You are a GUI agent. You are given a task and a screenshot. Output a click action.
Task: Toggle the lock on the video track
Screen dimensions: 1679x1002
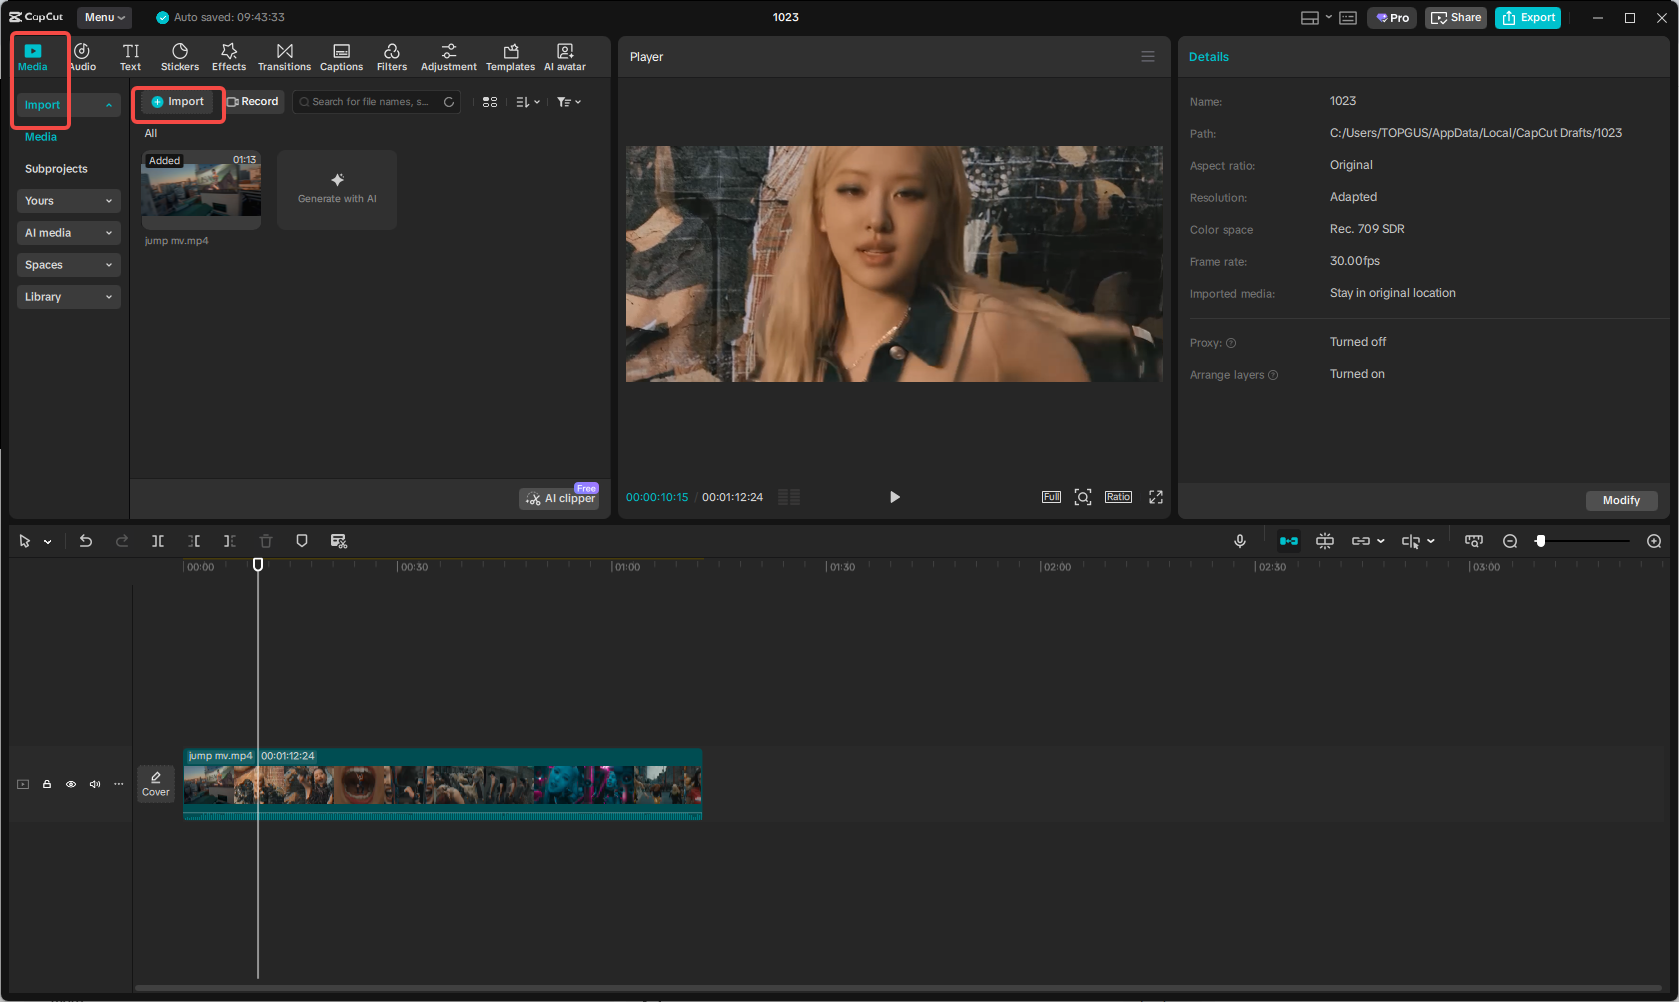pos(46,784)
